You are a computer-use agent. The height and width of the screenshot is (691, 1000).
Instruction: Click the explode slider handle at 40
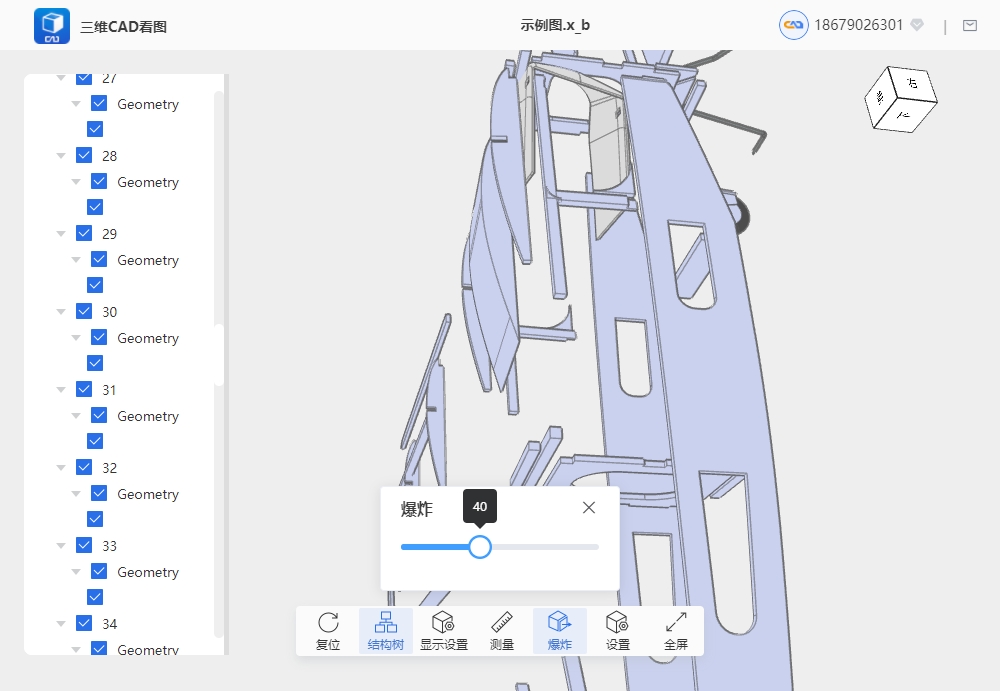480,547
